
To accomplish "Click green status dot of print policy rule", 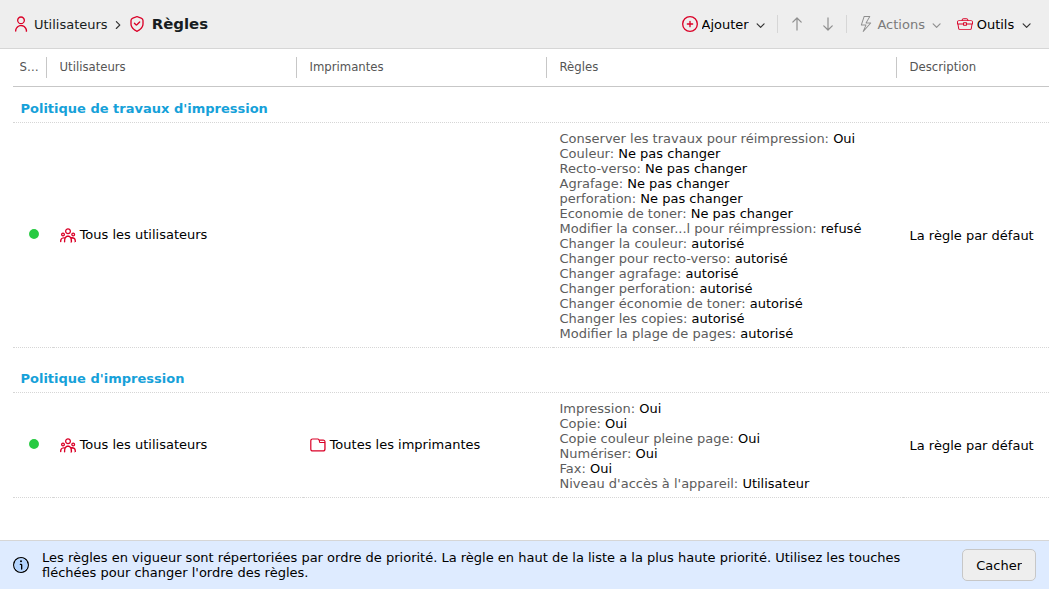I will click(x=34, y=444).
